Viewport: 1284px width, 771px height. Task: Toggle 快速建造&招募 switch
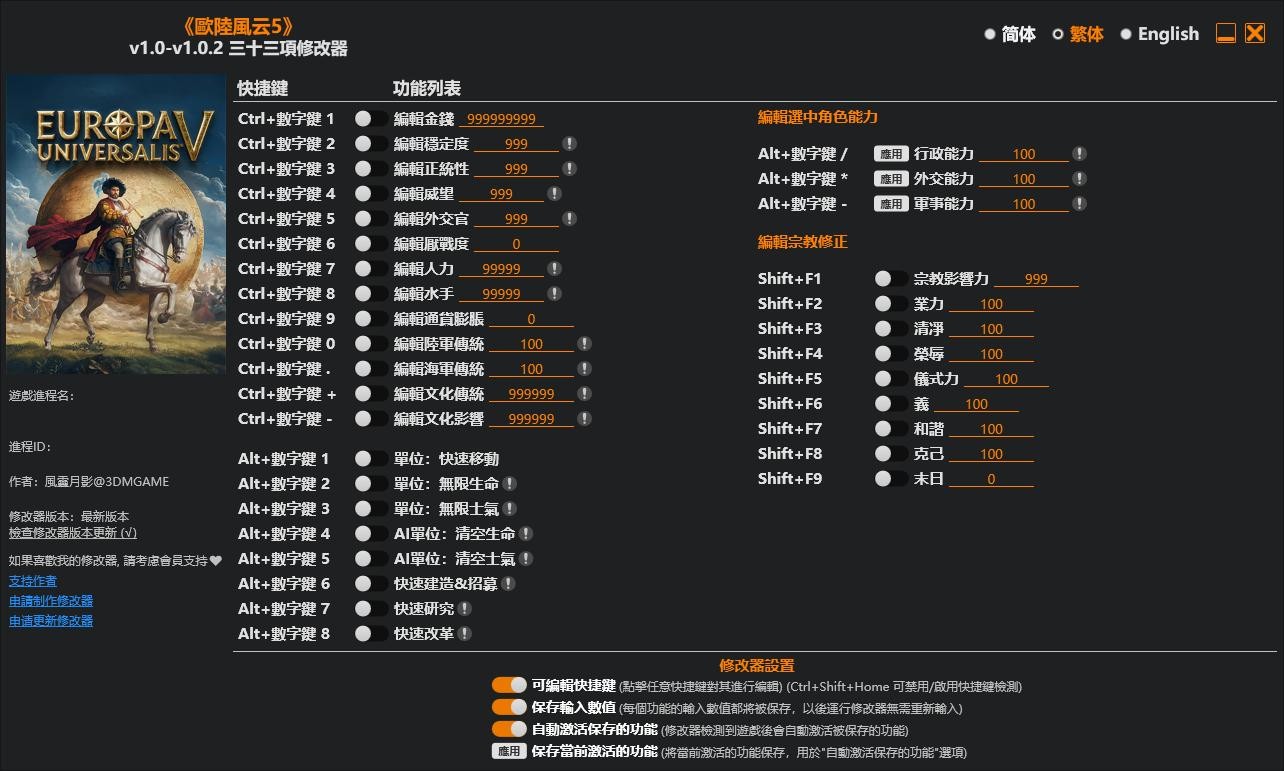tap(371, 584)
